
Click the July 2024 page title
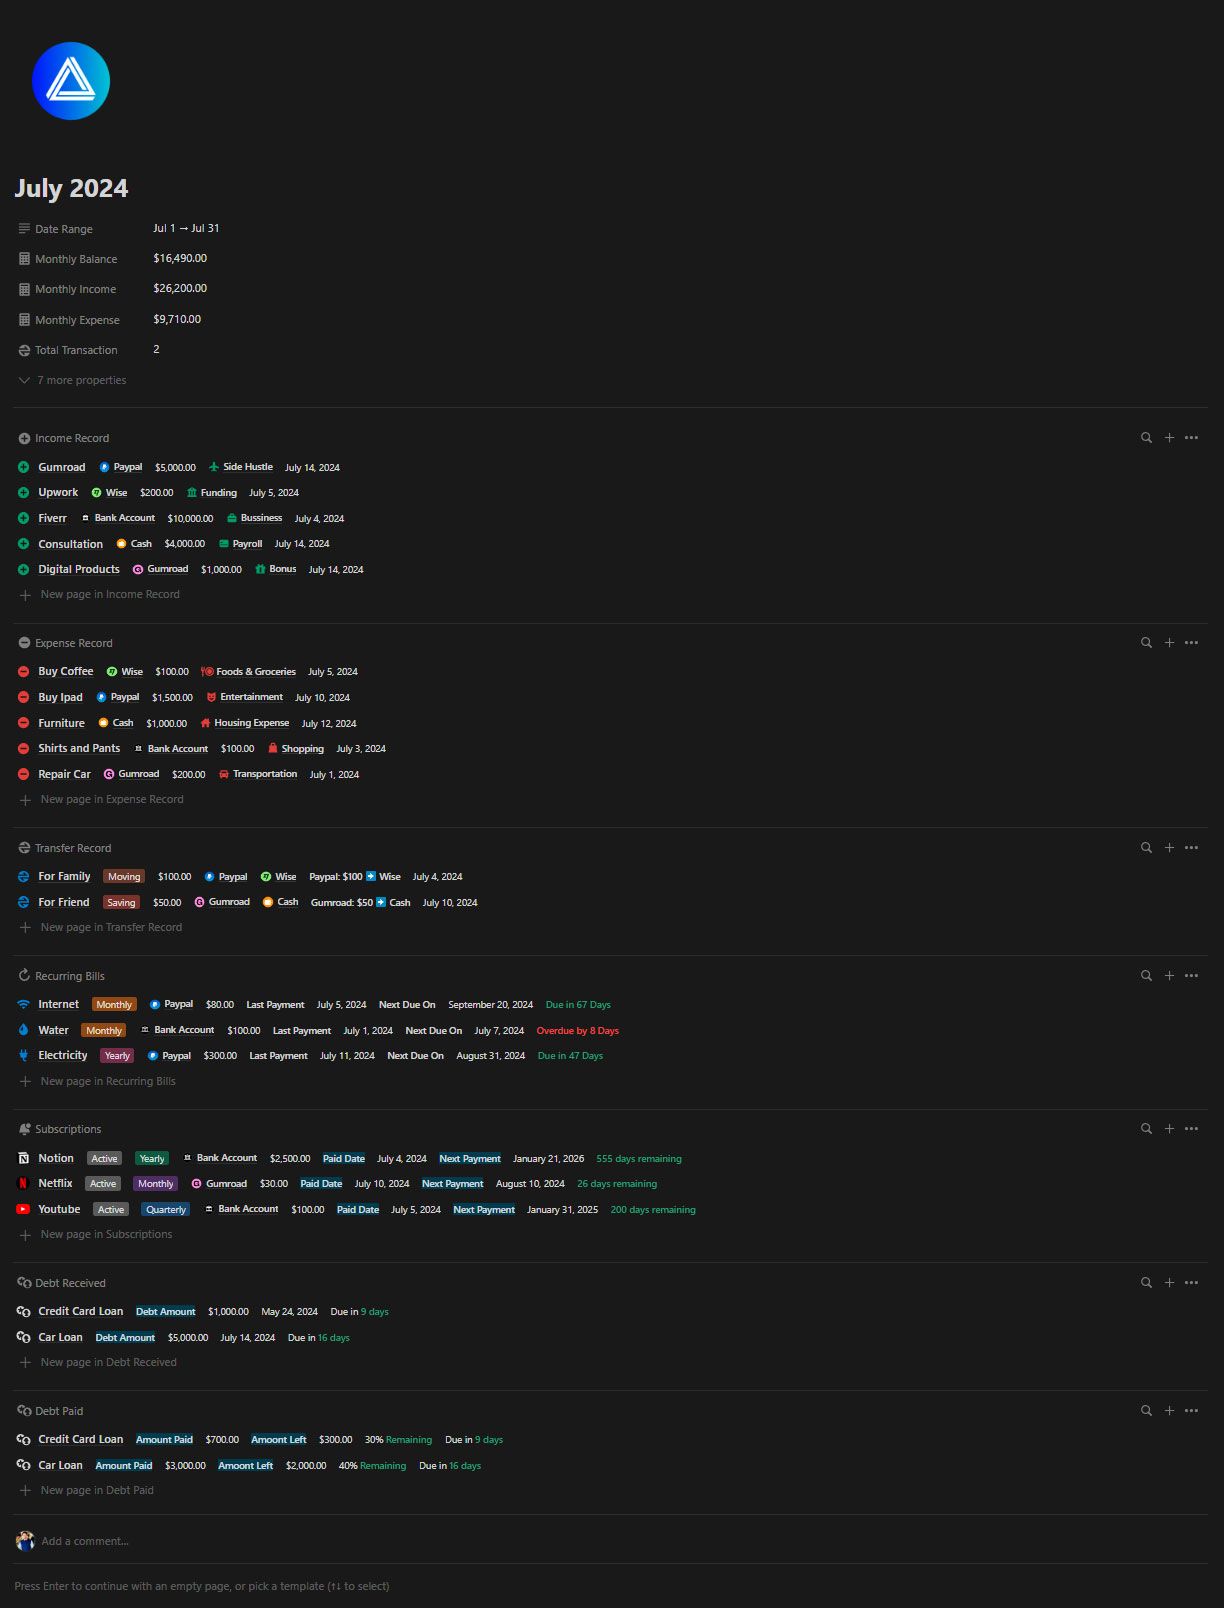pos(71,188)
